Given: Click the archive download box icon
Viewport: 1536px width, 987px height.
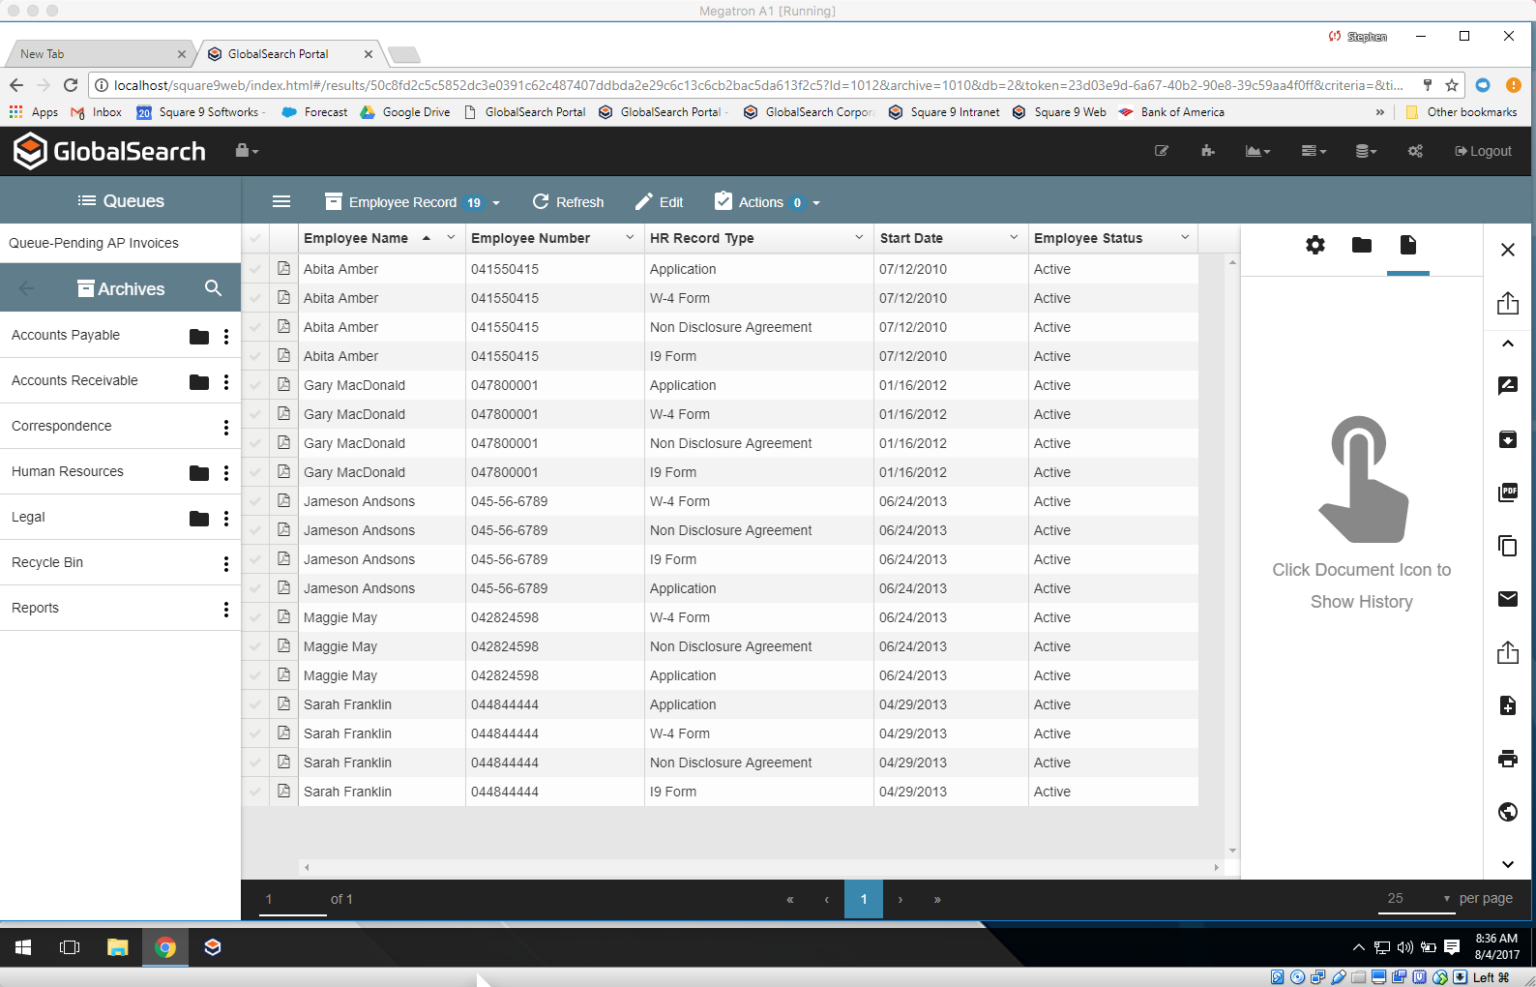Looking at the screenshot, I should pyautogui.click(x=1508, y=440).
